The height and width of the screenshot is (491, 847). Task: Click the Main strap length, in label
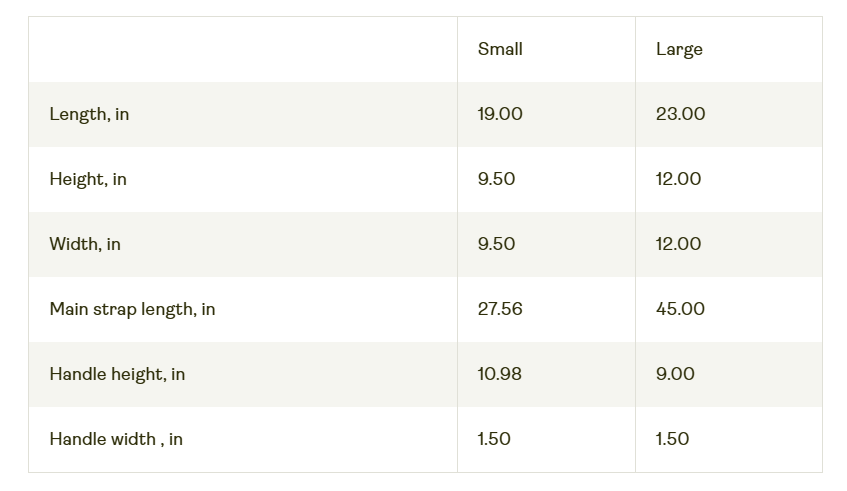tap(132, 310)
